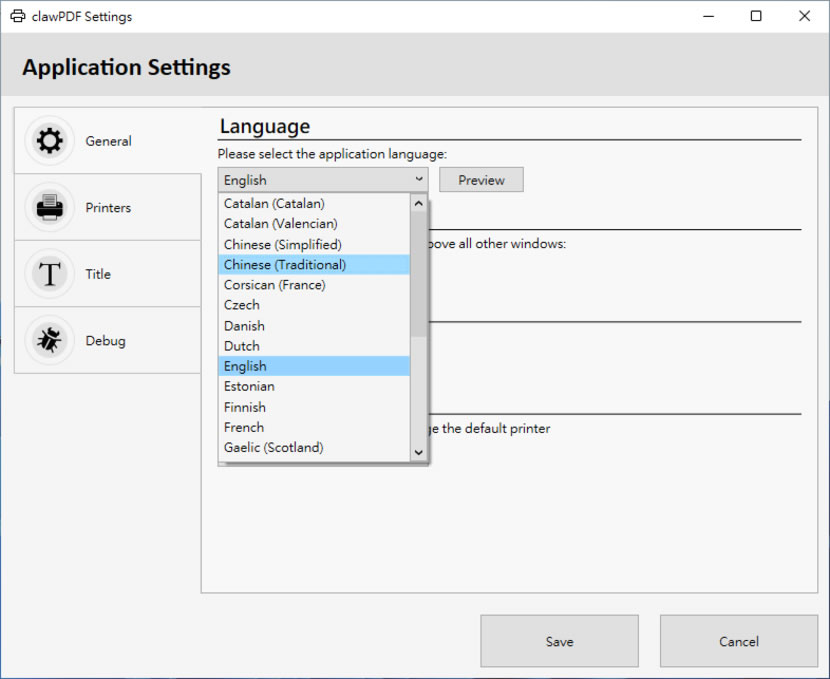Pick Chinese (Simplified) in the dropdown
Image resolution: width=830 pixels, height=679 pixels.
(x=314, y=245)
